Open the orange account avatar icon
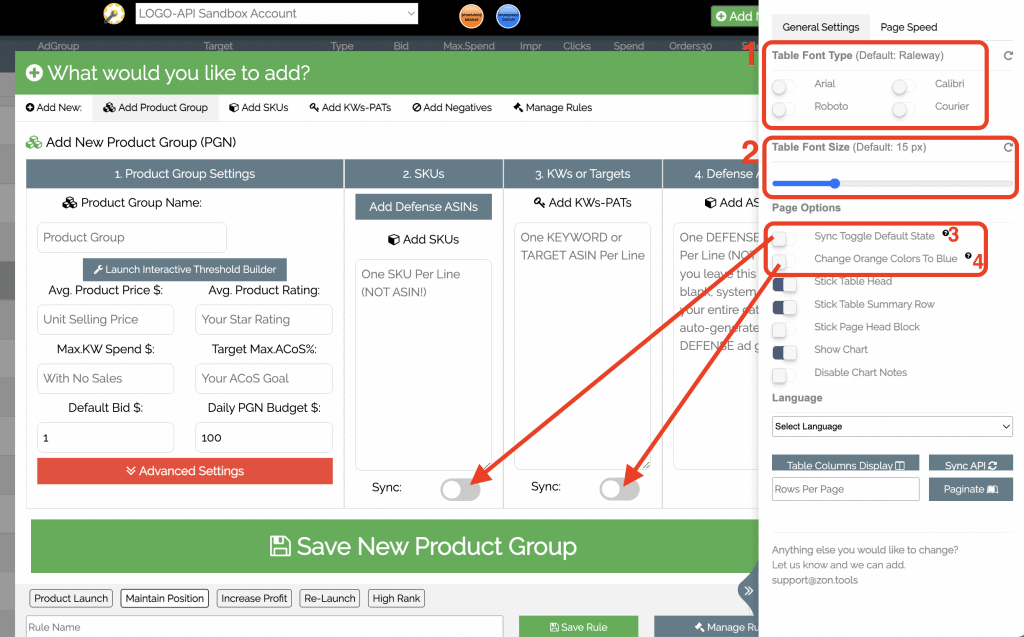The width and height of the screenshot is (1024, 637). click(x=471, y=16)
